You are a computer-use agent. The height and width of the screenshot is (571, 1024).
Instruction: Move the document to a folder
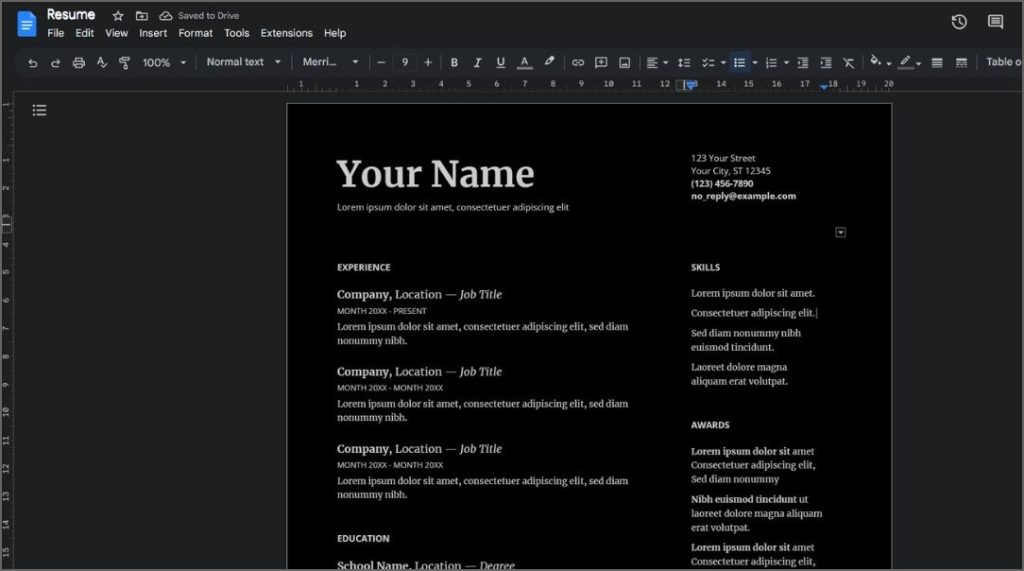coord(142,16)
